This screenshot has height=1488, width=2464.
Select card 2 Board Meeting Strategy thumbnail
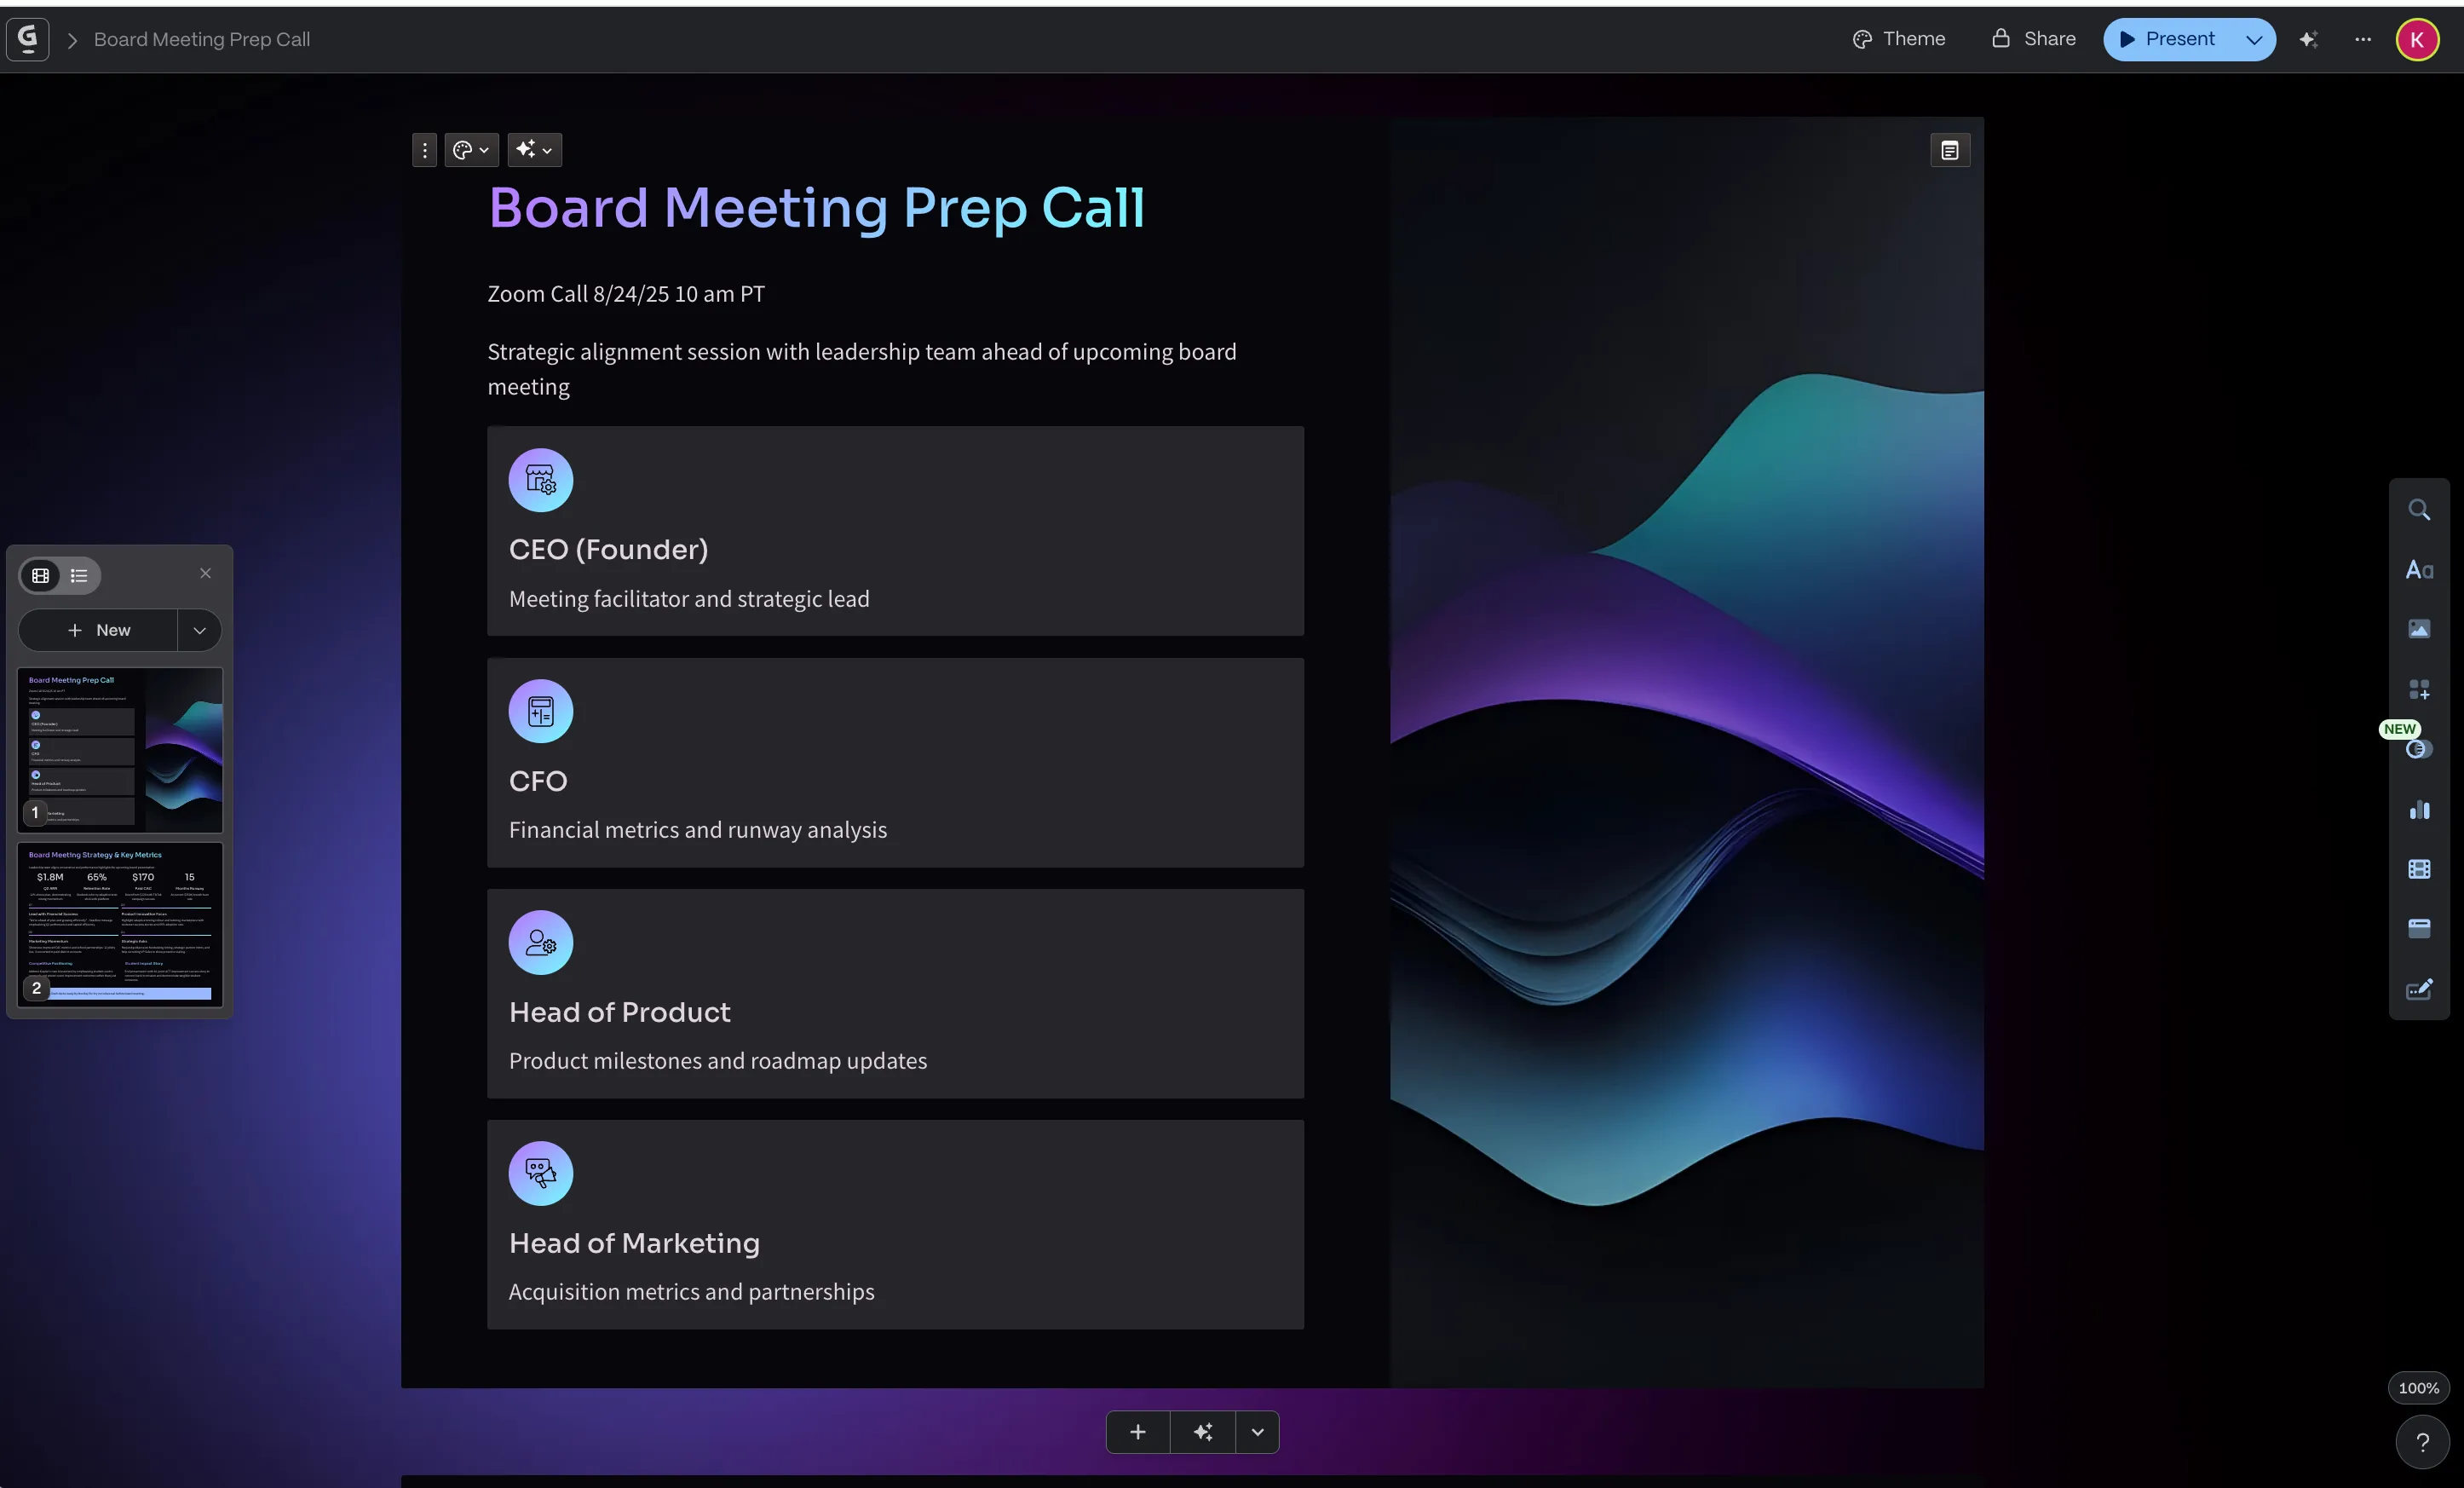(x=120, y=924)
